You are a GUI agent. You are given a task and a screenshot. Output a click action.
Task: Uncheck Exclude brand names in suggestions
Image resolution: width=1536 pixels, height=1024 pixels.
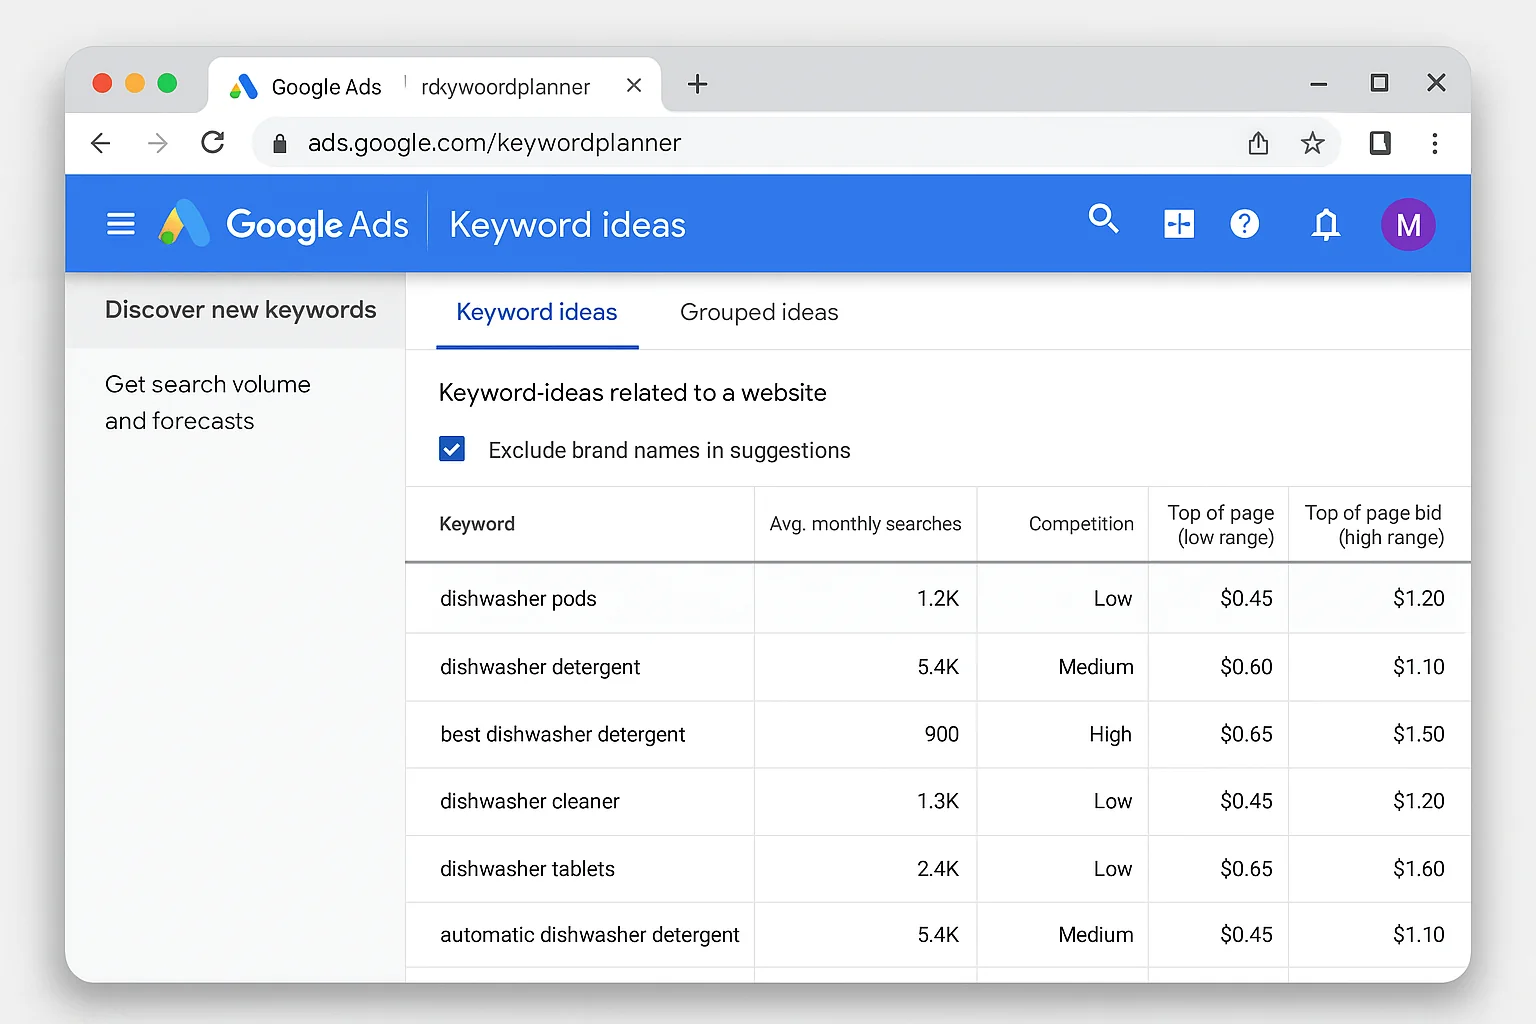point(452,448)
